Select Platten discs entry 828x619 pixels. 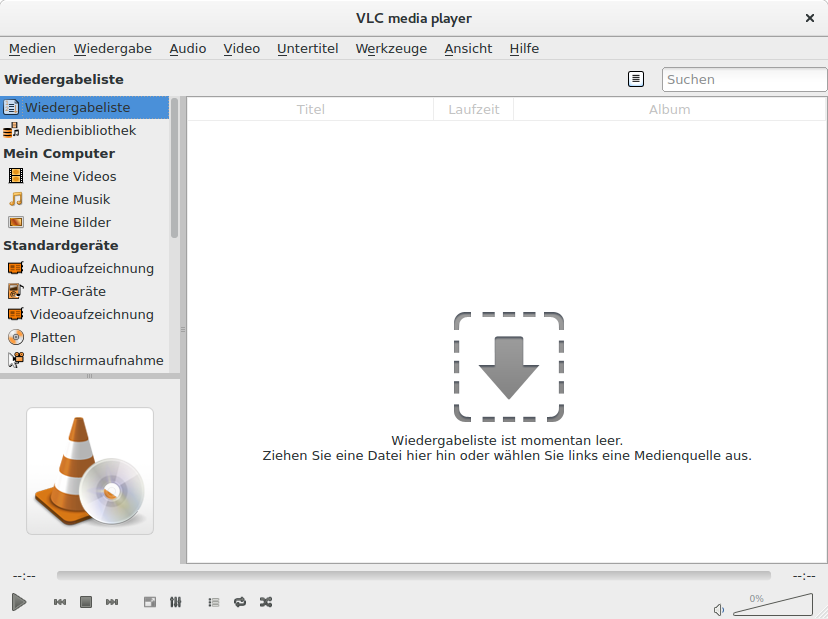(84, 337)
